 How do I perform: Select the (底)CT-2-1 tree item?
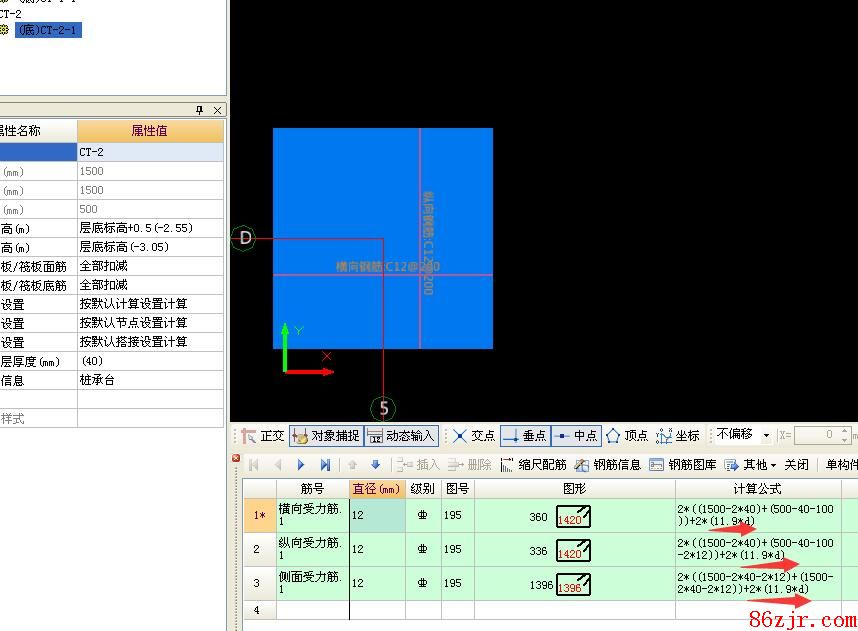[x=47, y=30]
